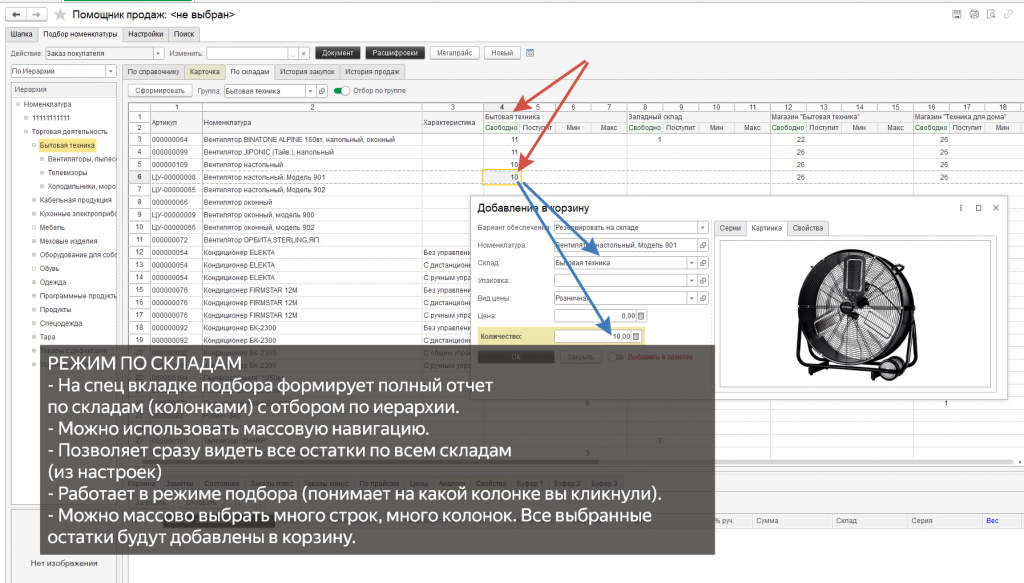This screenshot has height=583, width=1024.
Task: Click the Изменить input field
Action: click(248, 54)
